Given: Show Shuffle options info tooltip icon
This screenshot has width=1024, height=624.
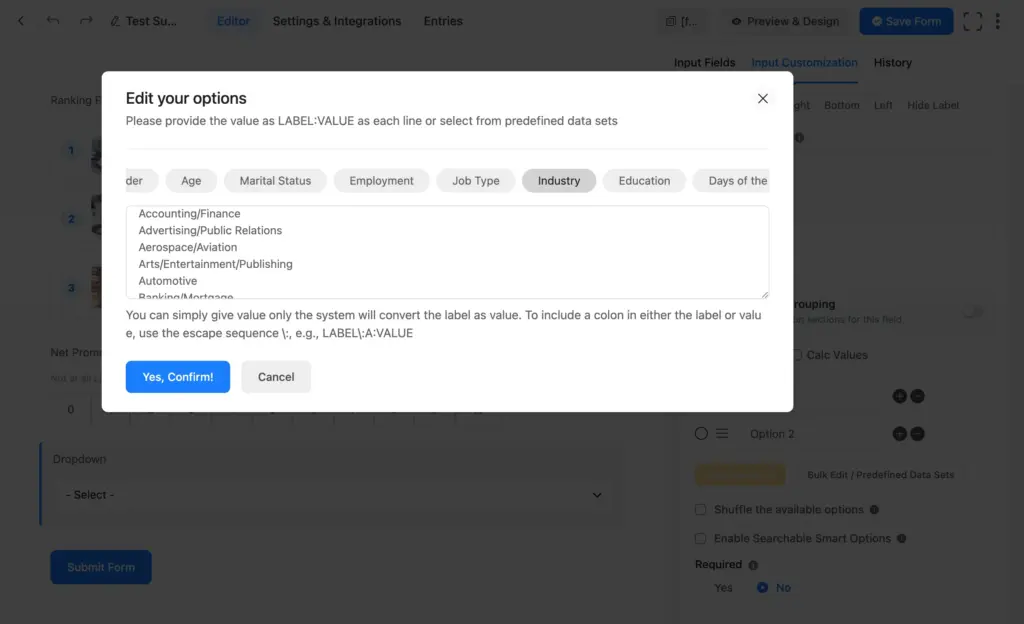Looking at the screenshot, I should click(x=874, y=510).
